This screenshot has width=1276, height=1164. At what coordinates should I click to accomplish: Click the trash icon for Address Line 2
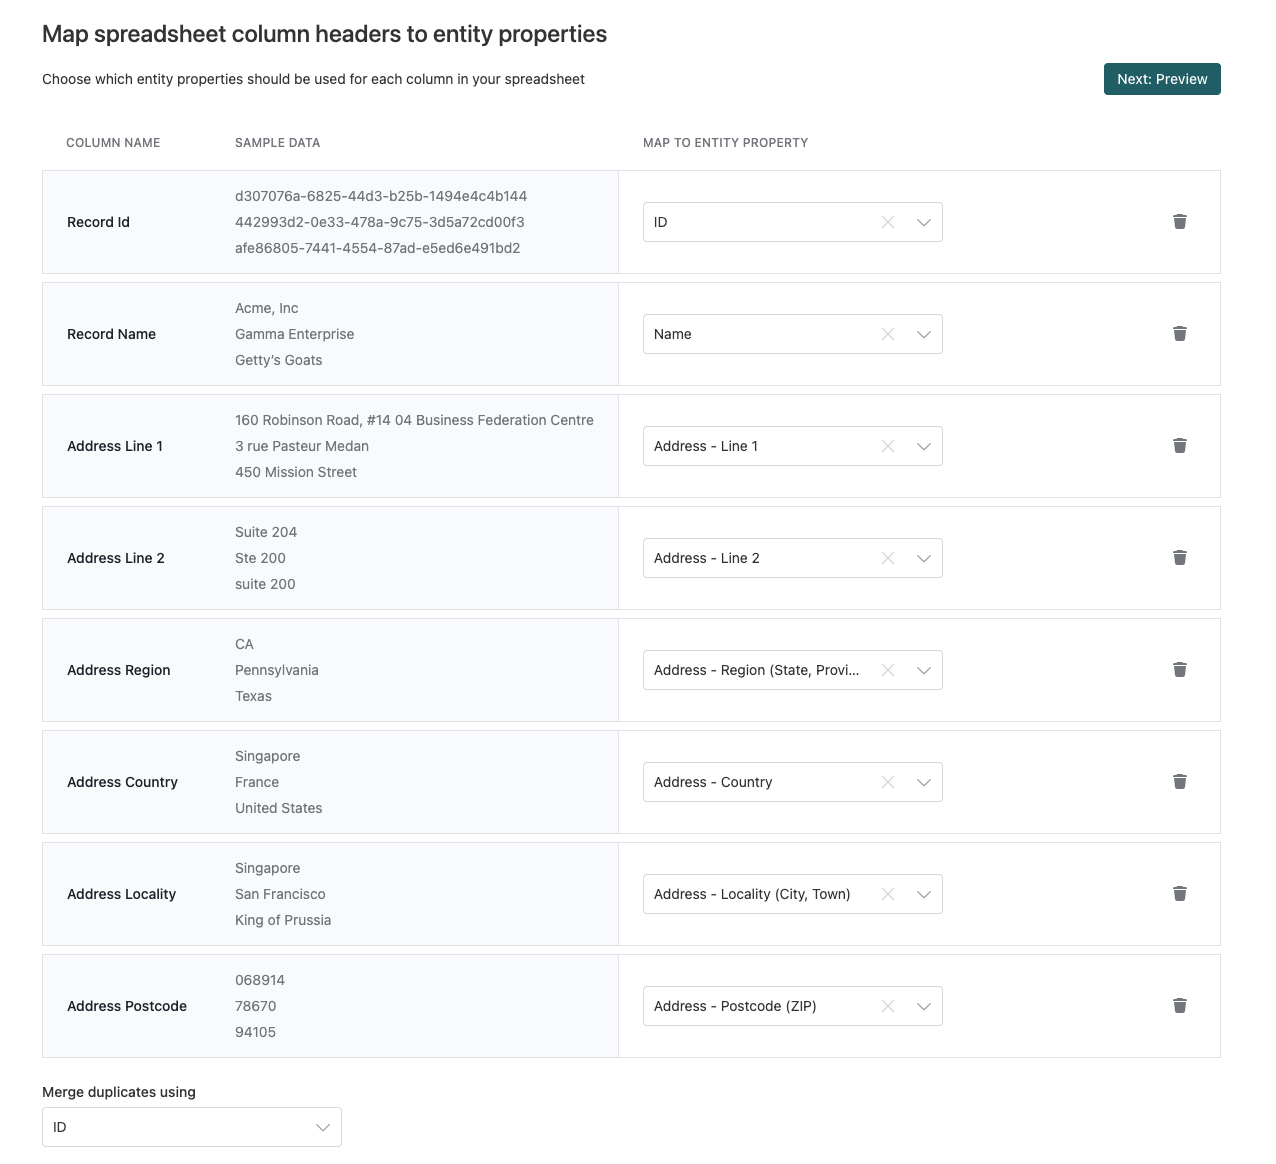[x=1180, y=558]
